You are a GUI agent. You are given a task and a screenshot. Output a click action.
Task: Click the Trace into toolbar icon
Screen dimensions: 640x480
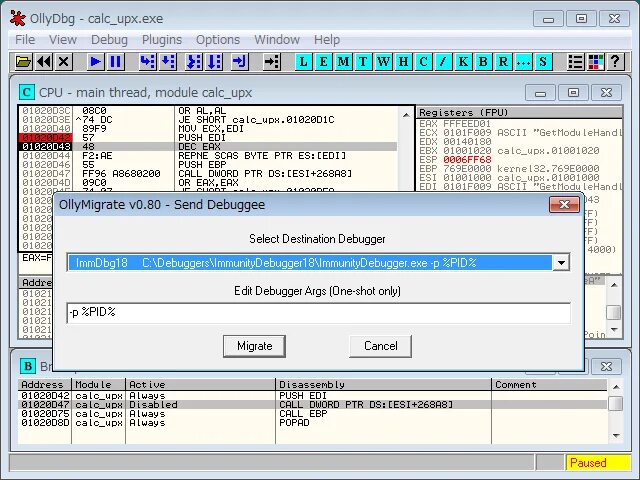click(x=193, y=62)
